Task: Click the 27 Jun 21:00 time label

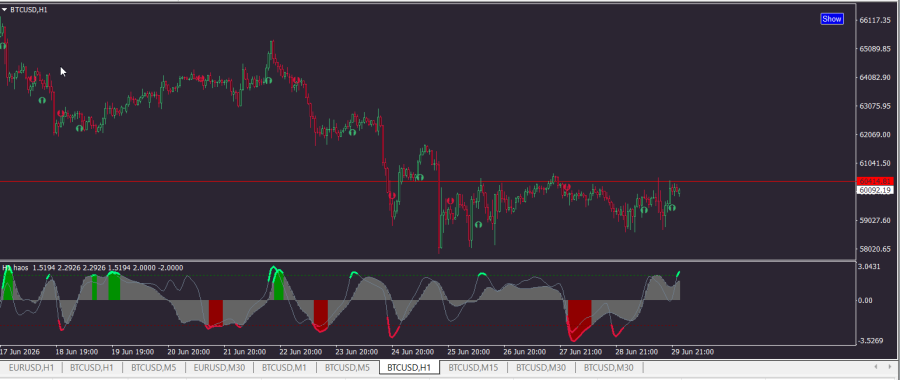Action: pos(580,352)
